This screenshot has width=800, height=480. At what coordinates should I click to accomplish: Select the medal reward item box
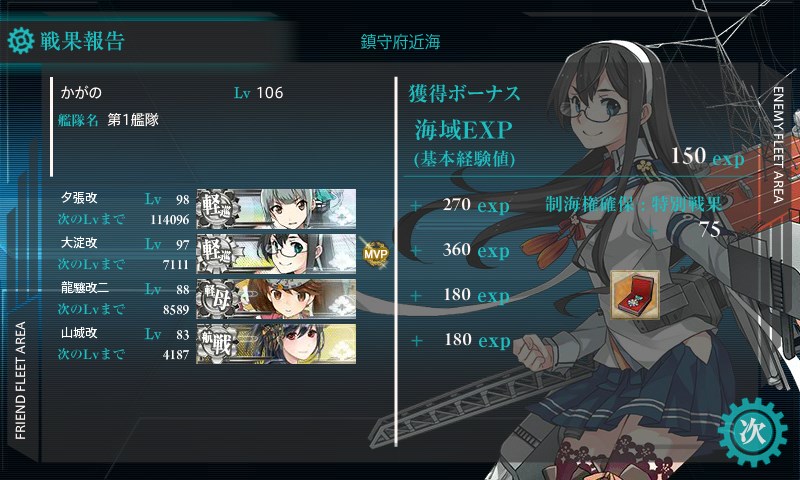coord(635,295)
